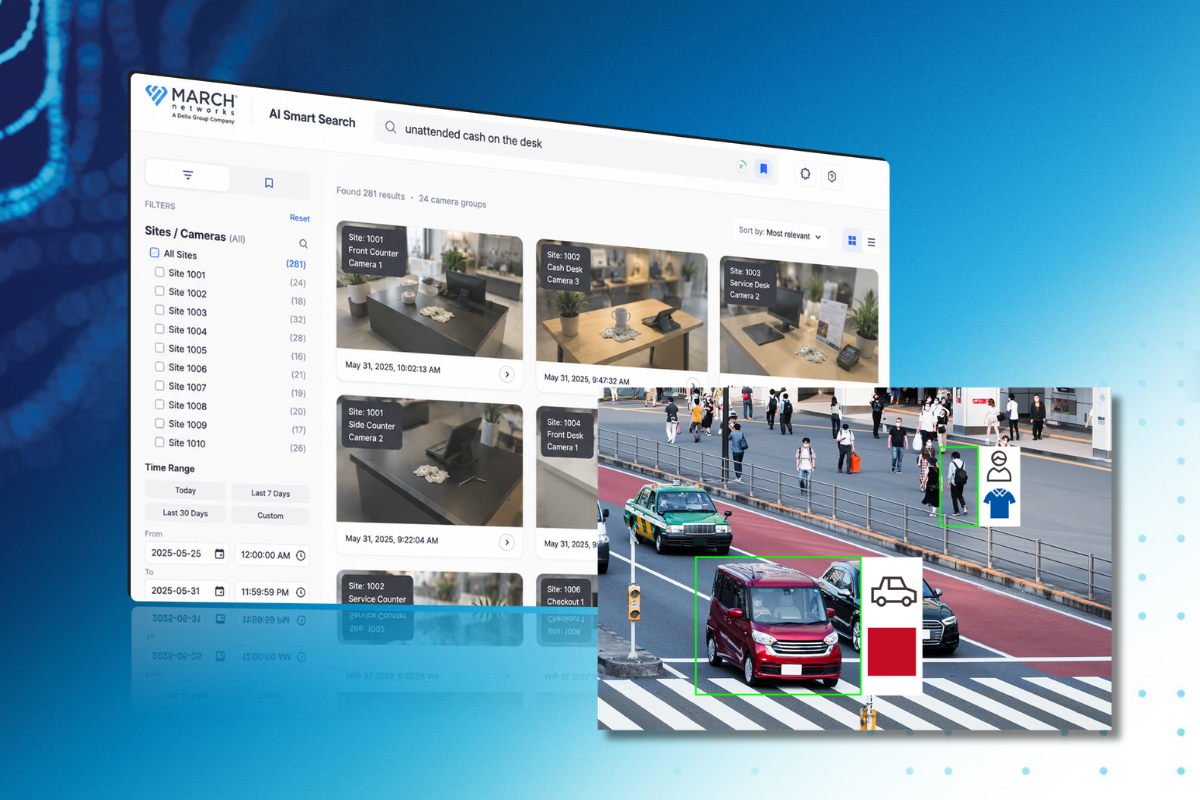Click the From date field 2025-05-25
The height and width of the screenshot is (800, 1200).
[187, 553]
